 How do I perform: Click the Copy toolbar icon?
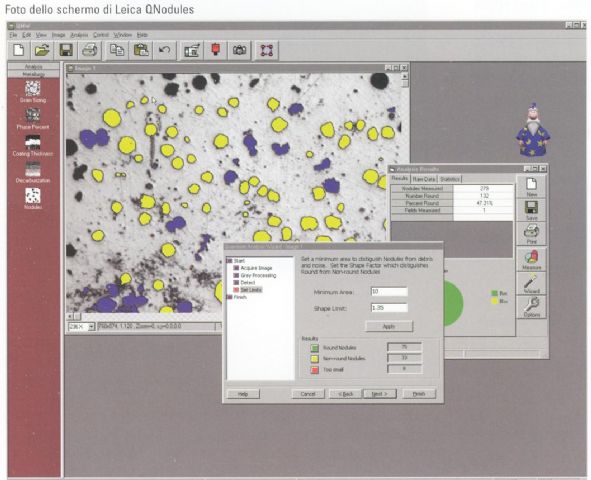coord(117,50)
